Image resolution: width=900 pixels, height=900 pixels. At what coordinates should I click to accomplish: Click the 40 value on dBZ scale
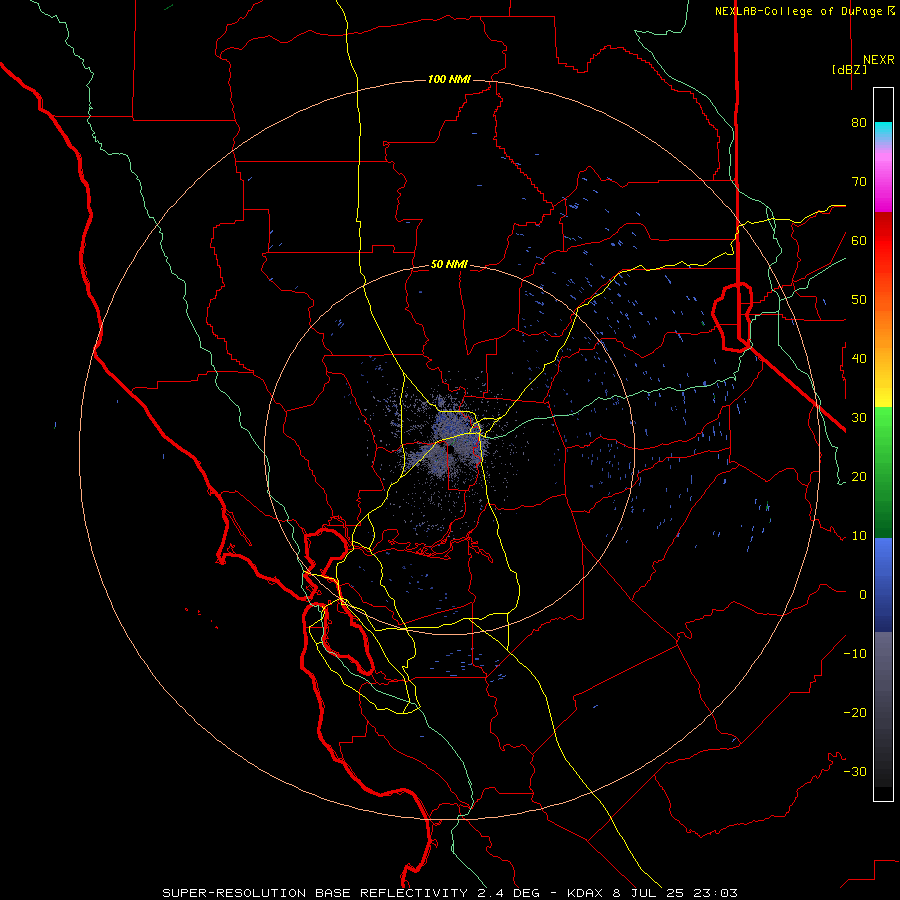tap(859, 359)
